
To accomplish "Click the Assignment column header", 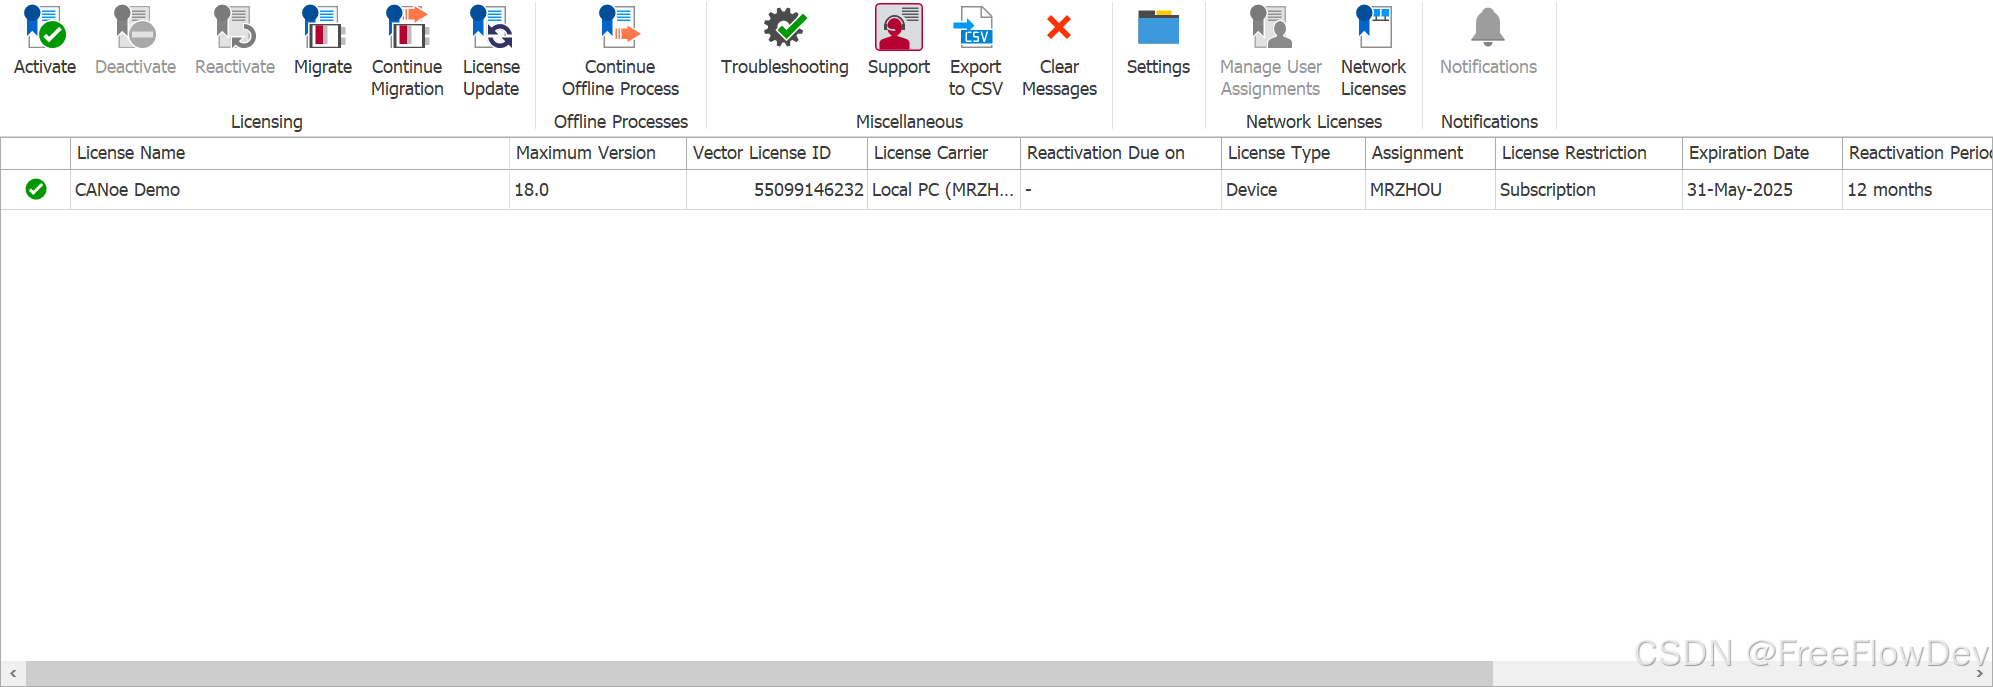I will coord(1431,153).
